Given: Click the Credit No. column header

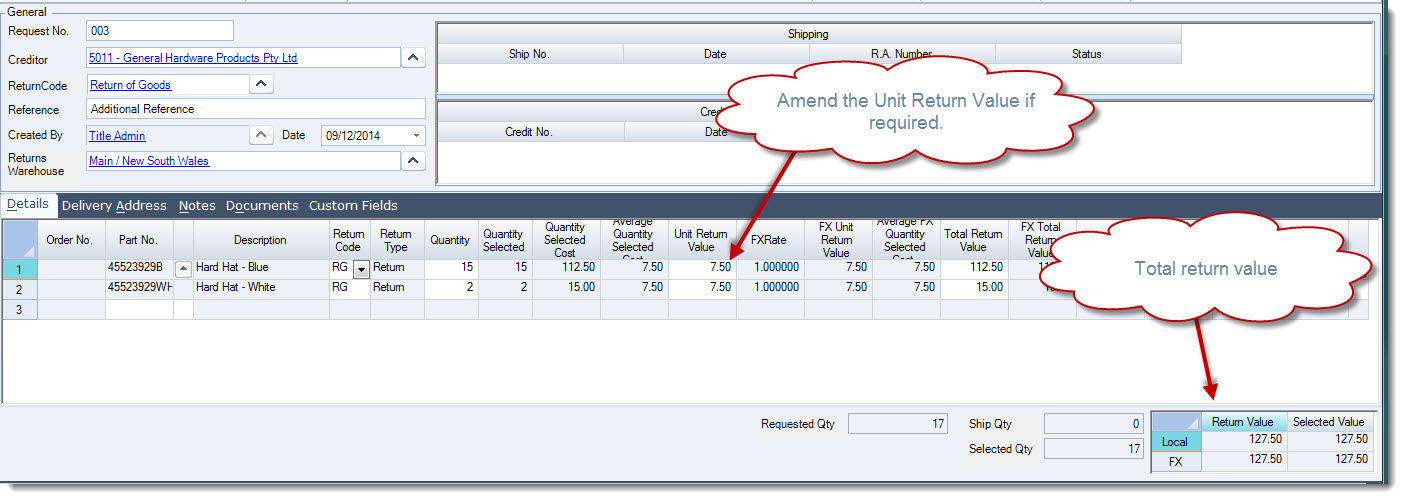Looking at the screenshot, I should [531, 132].
